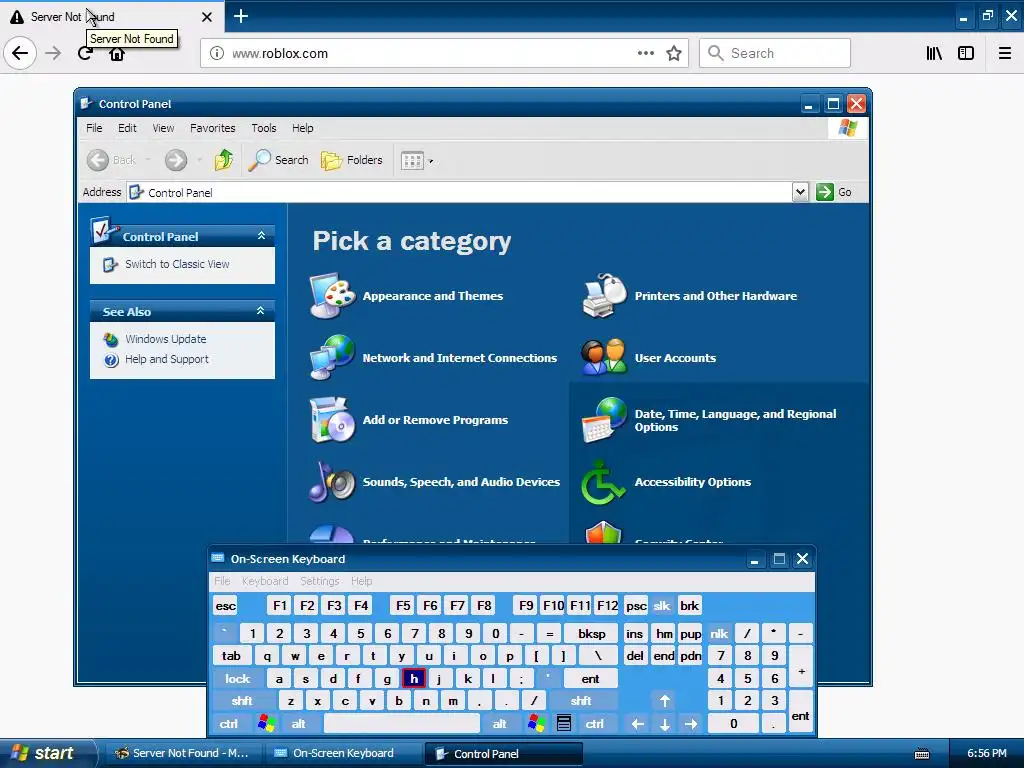Image resolution: width=1024 pixels, height=768 pixels.
Task: Open User Accounts icon
Action: (x=605, y=357)
